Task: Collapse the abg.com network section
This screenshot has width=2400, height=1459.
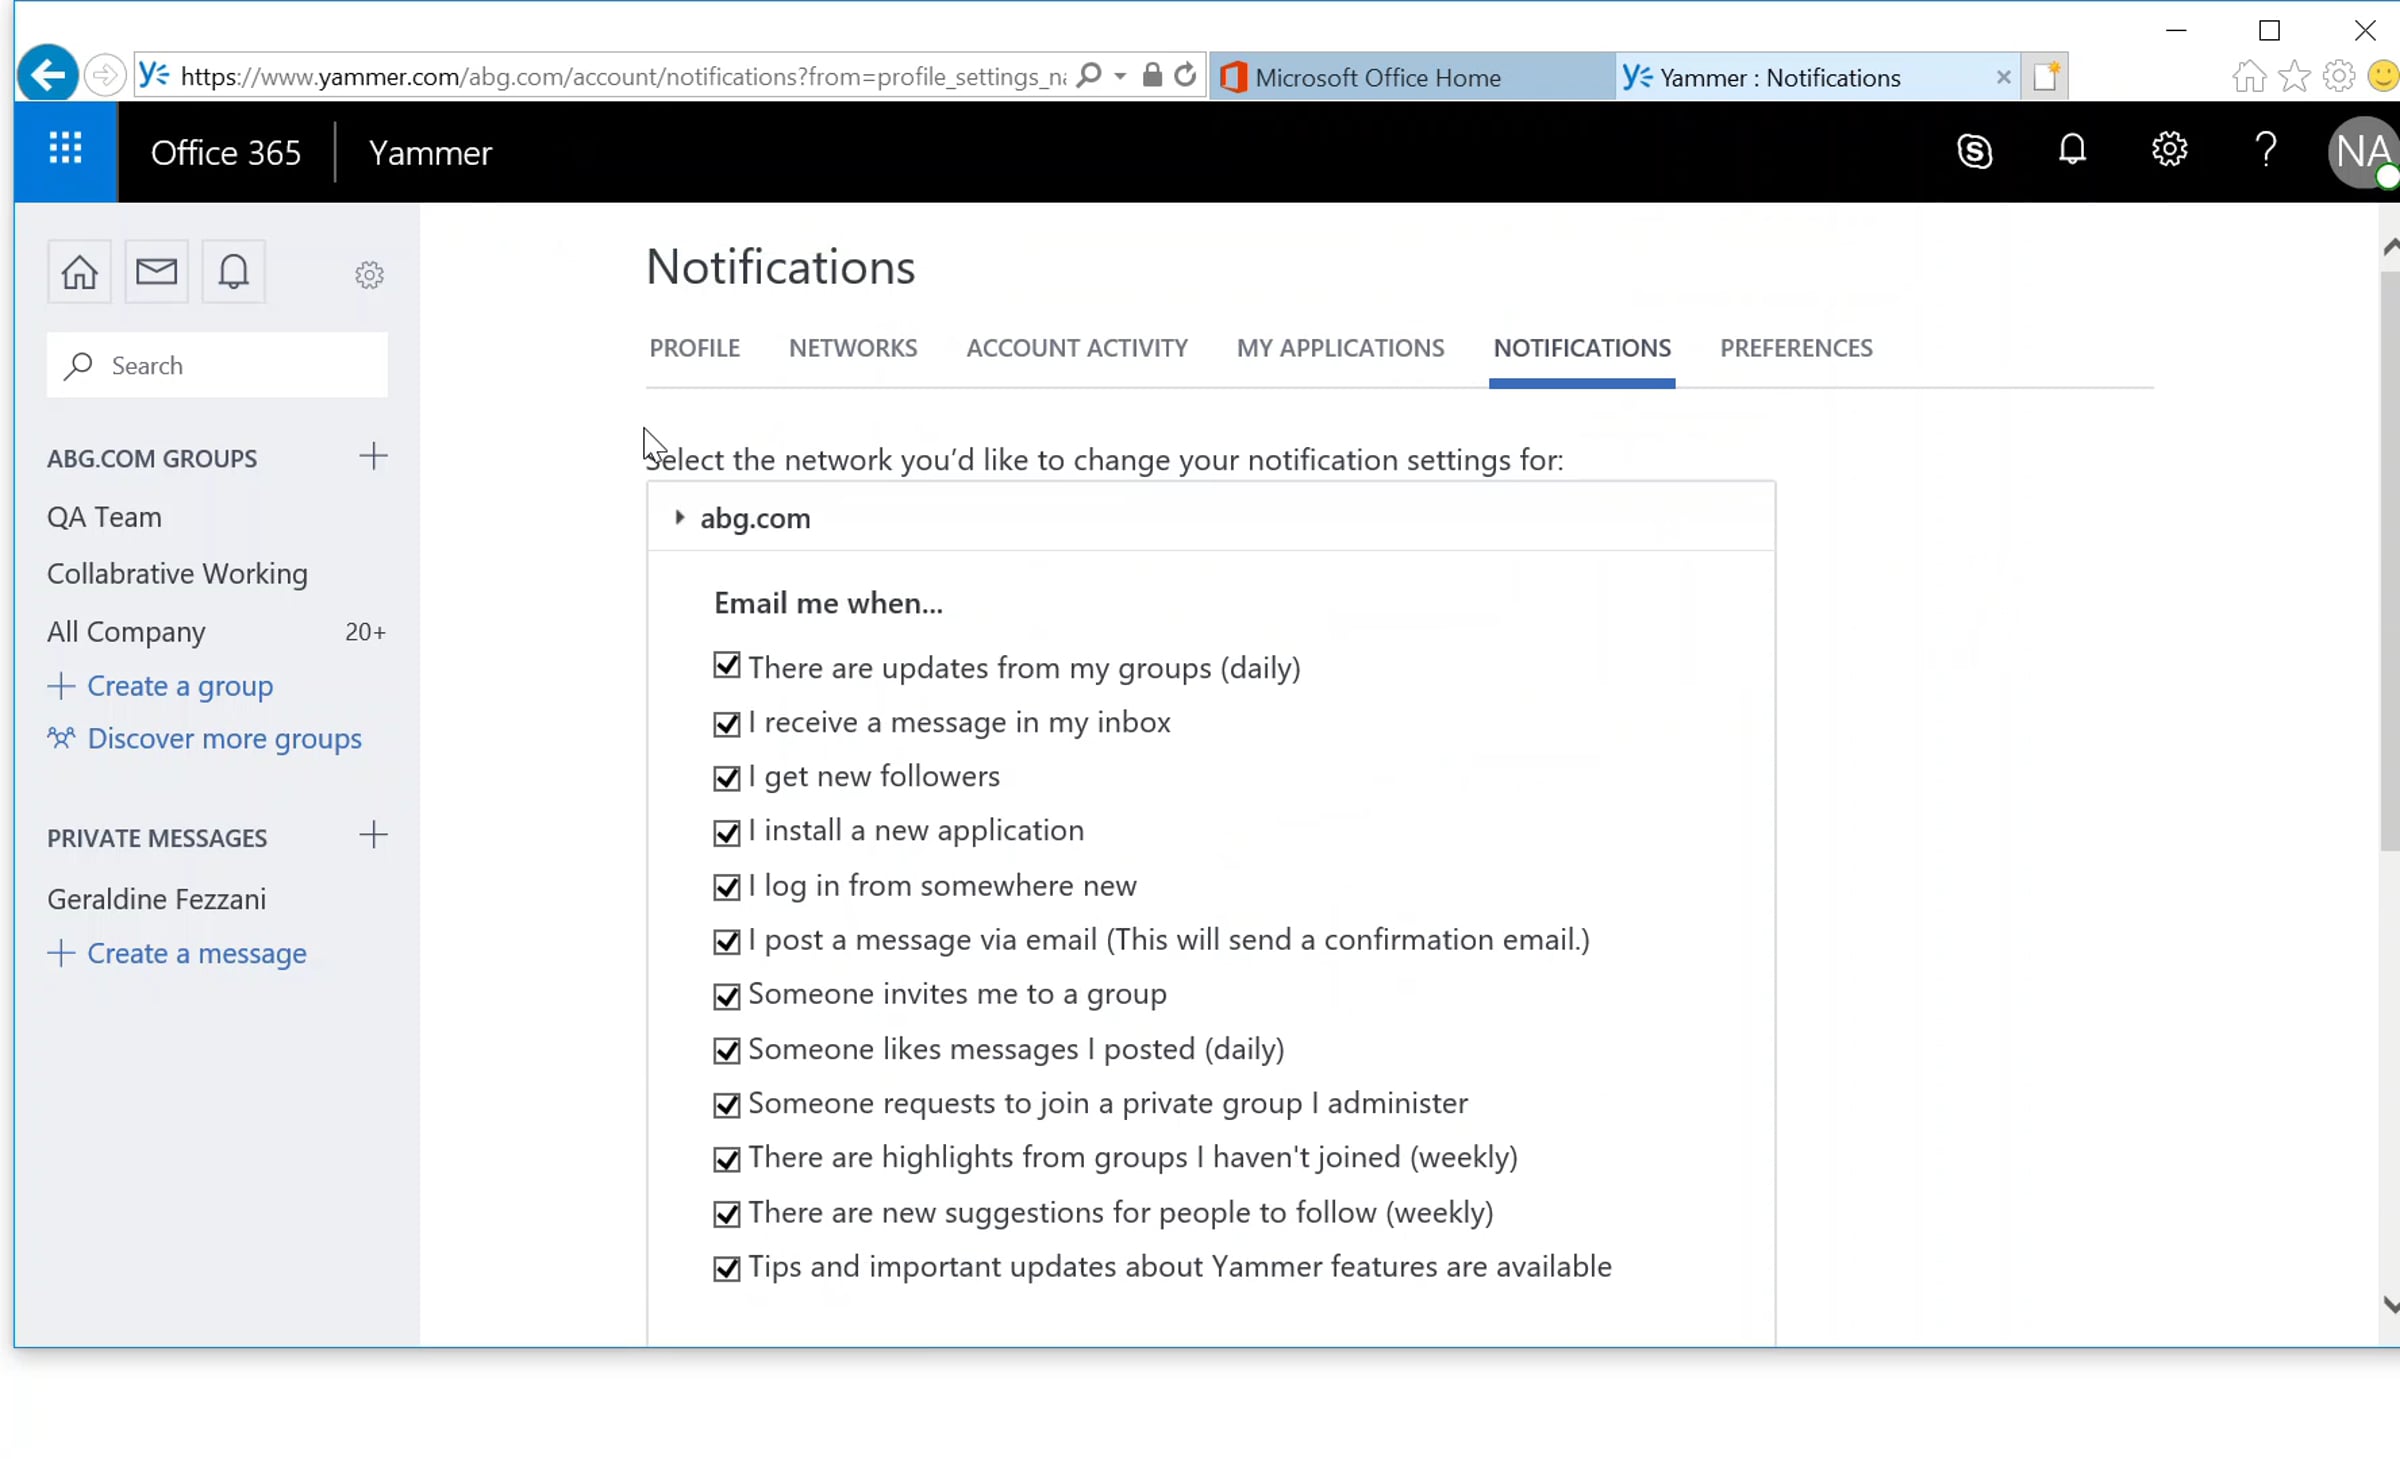Action: click(680, 518)
